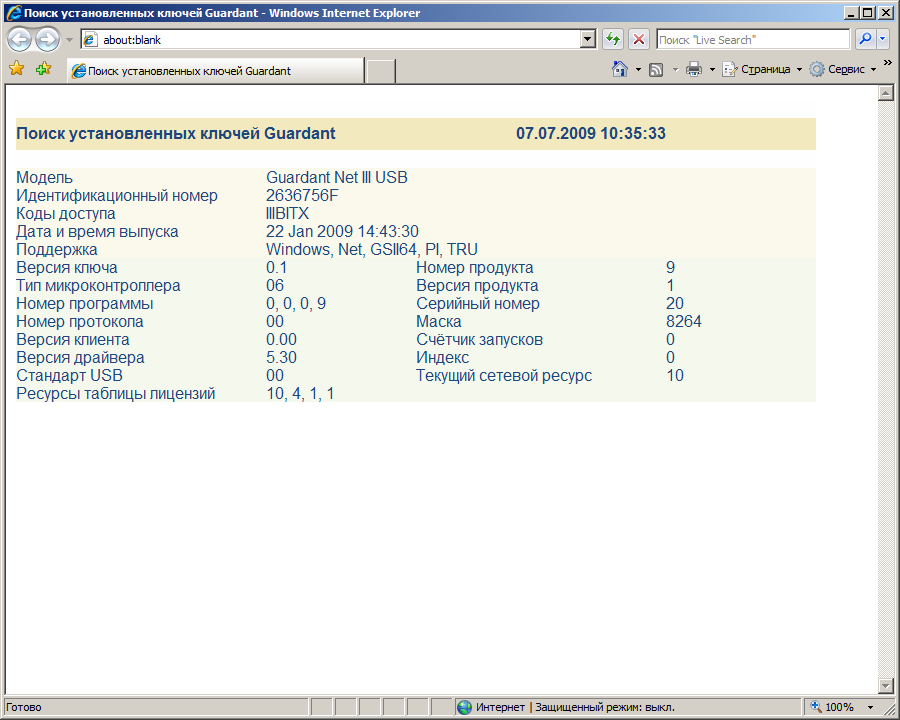Click the Back navigation arrow
The width and height of the screenshot is (900, 720).
[19, 40]
